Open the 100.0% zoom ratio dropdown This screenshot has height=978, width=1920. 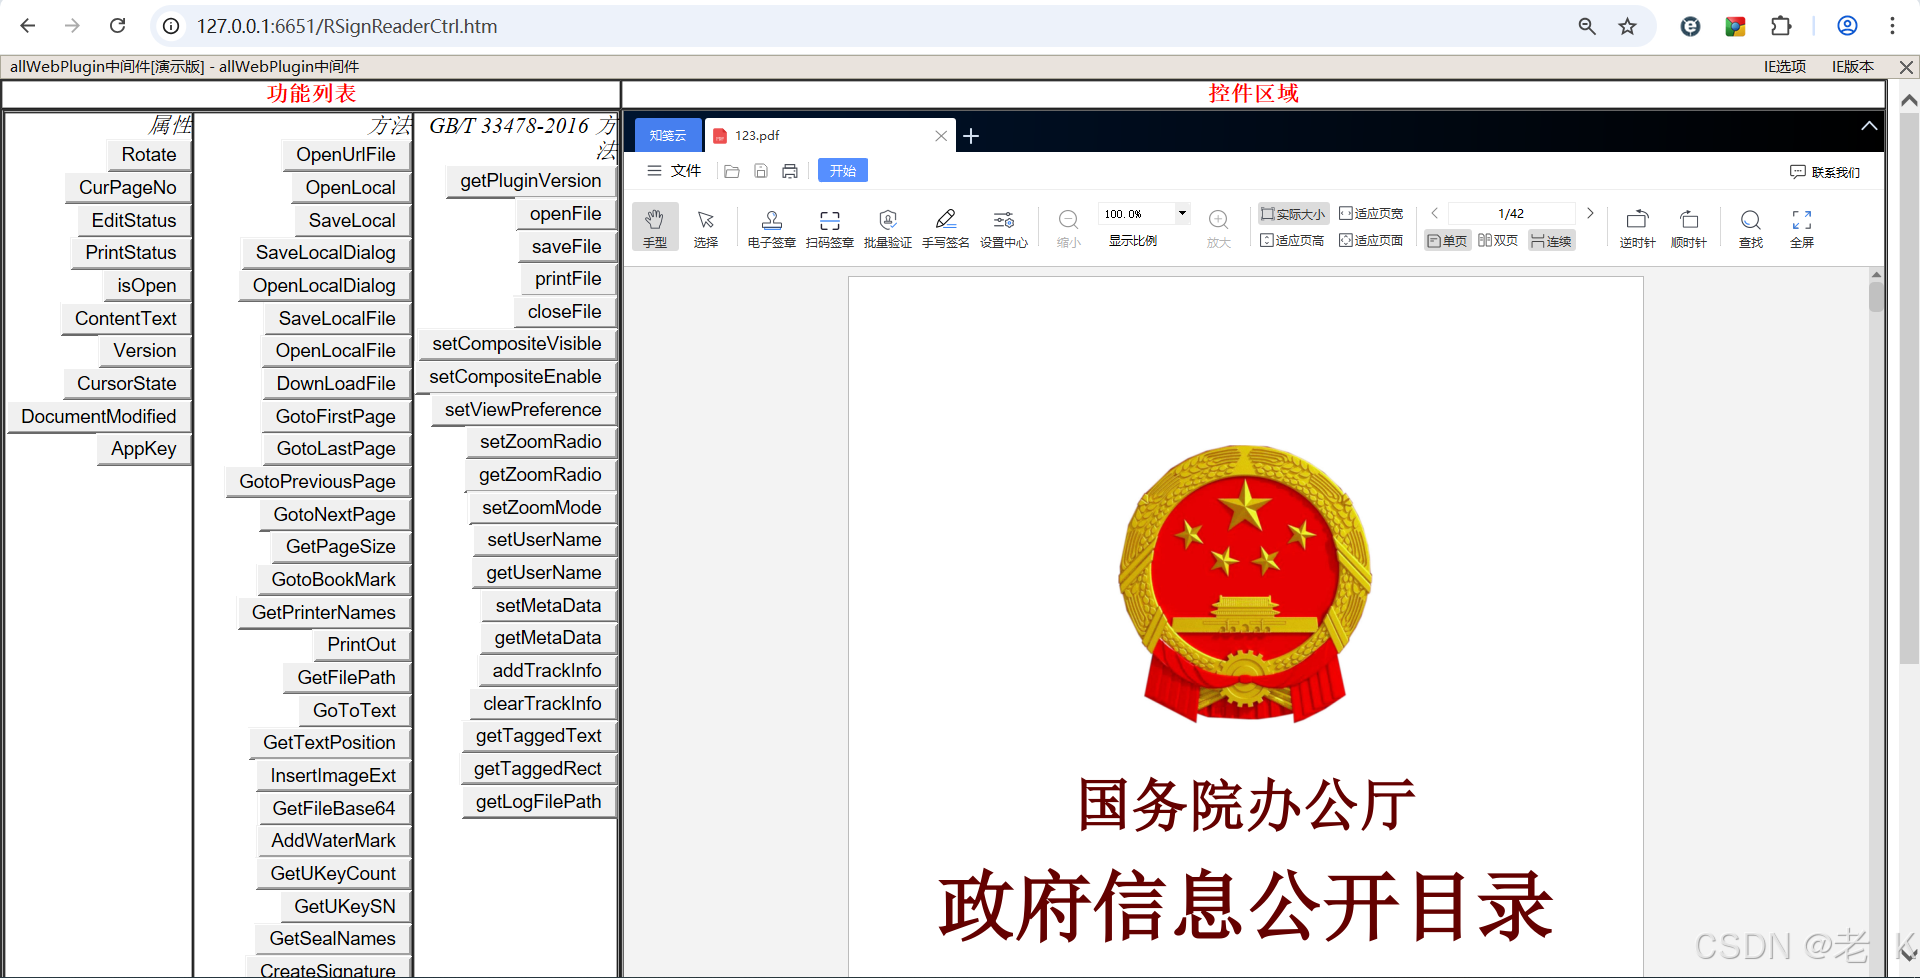[1182, 213]
